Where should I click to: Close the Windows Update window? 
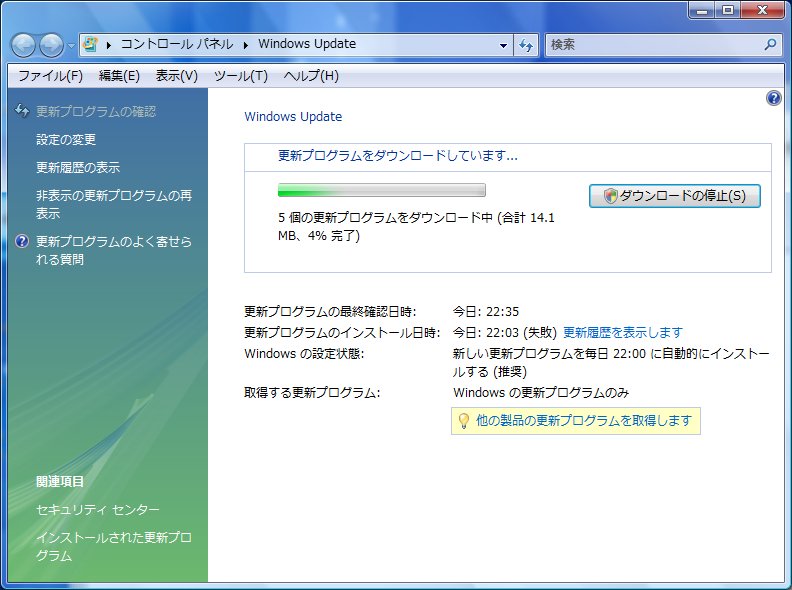[763, 10]
